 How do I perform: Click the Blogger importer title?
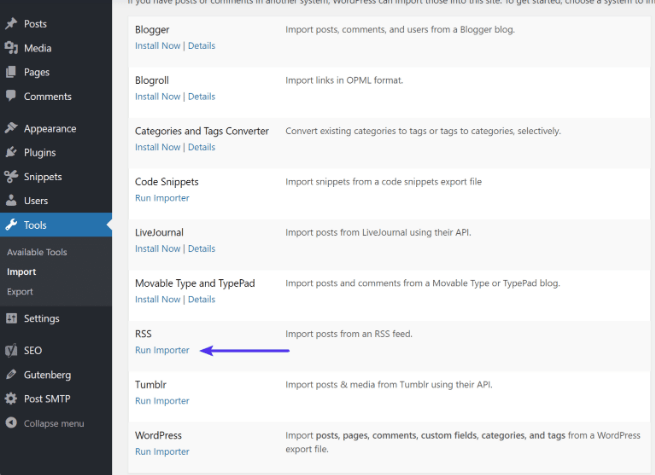152,30
